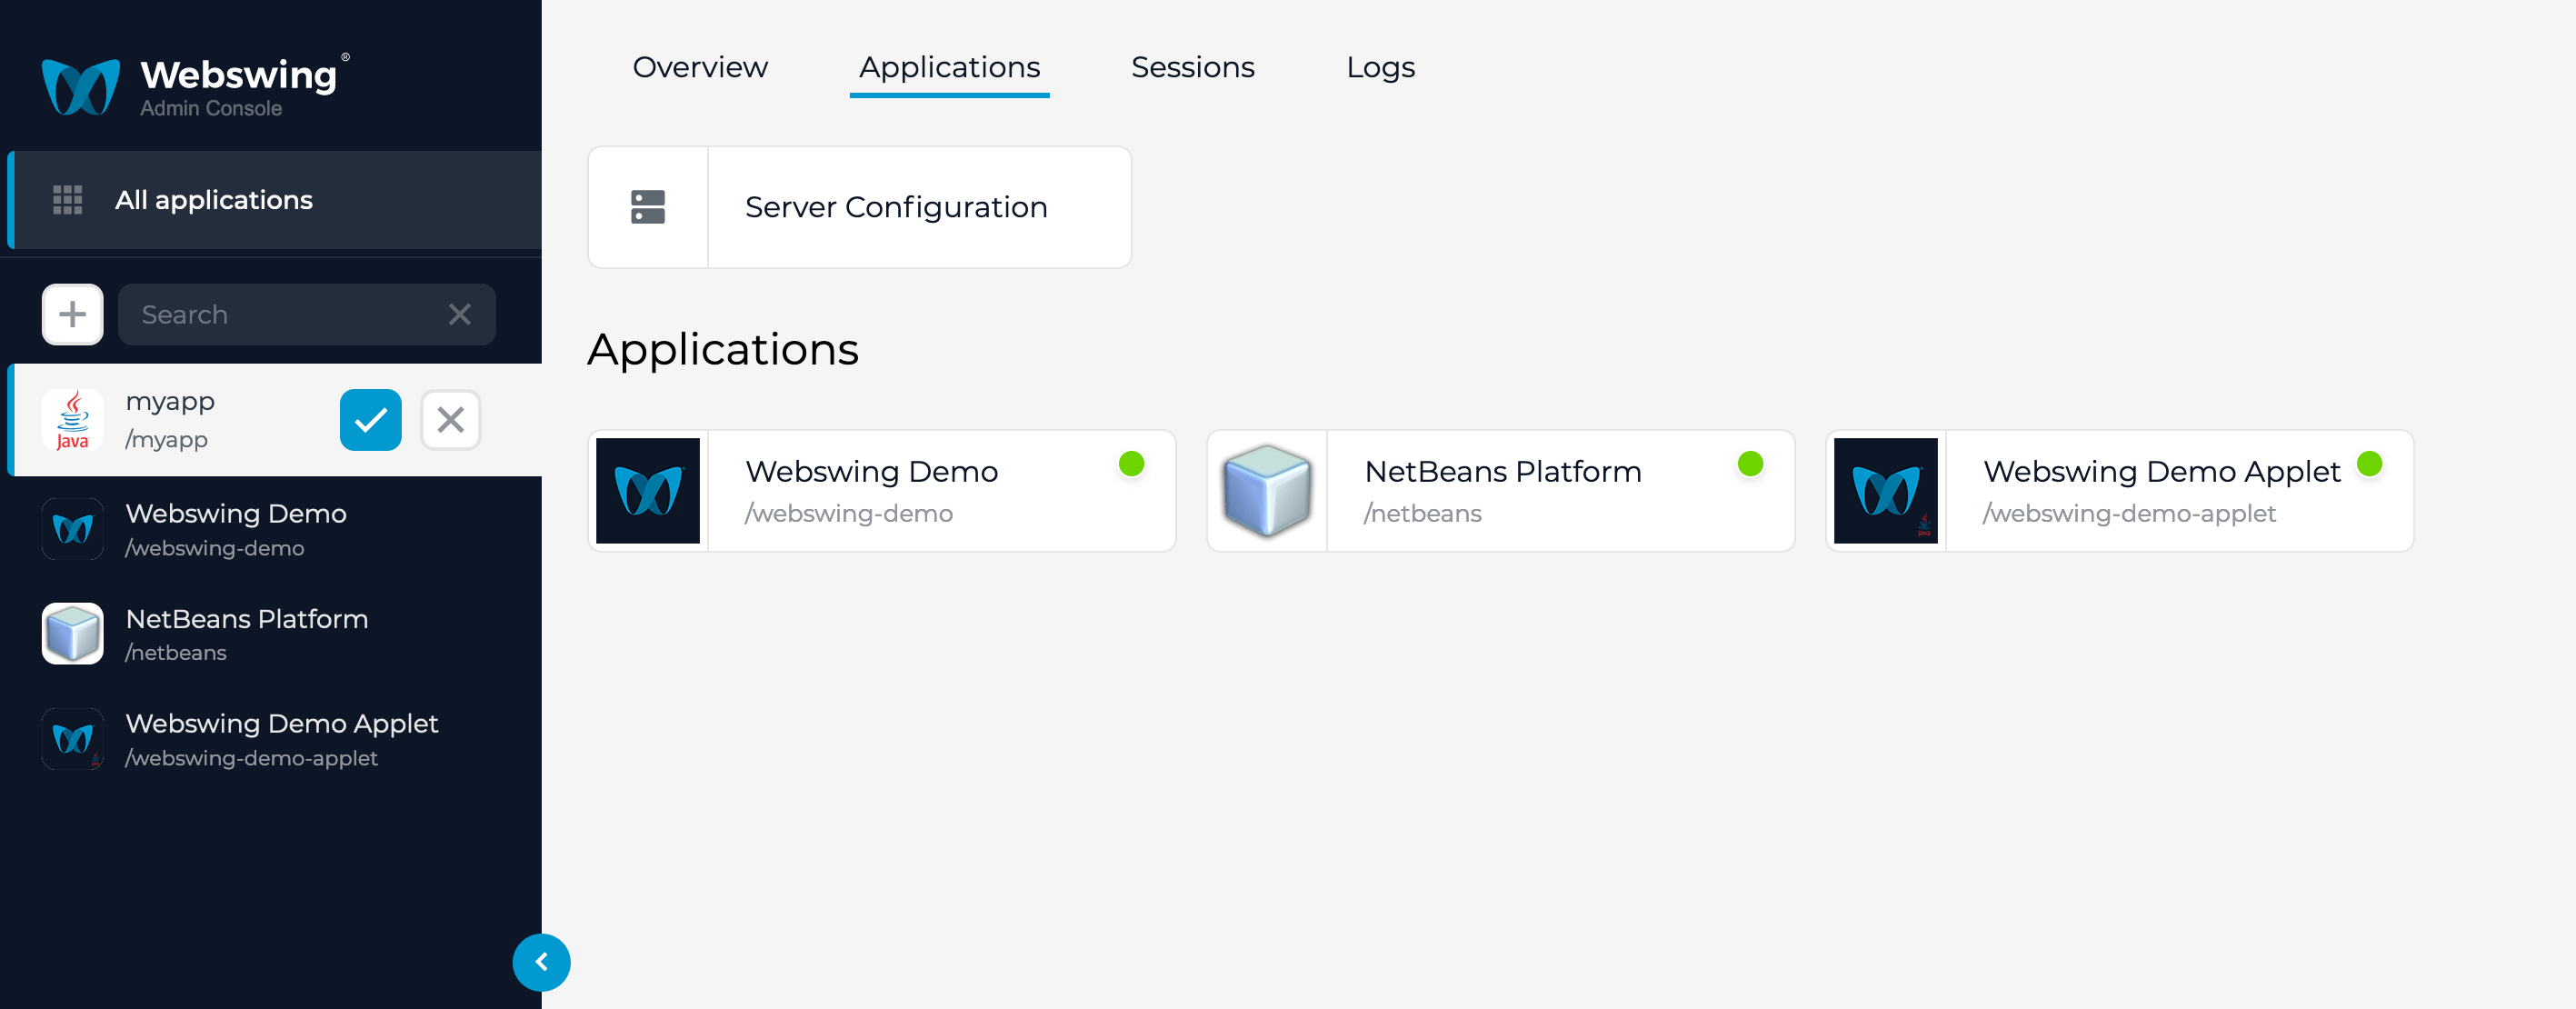Click the NetBeans Platform cube icon
This screenshot has height=1009, width=2576.
[x=1267, y=490]
